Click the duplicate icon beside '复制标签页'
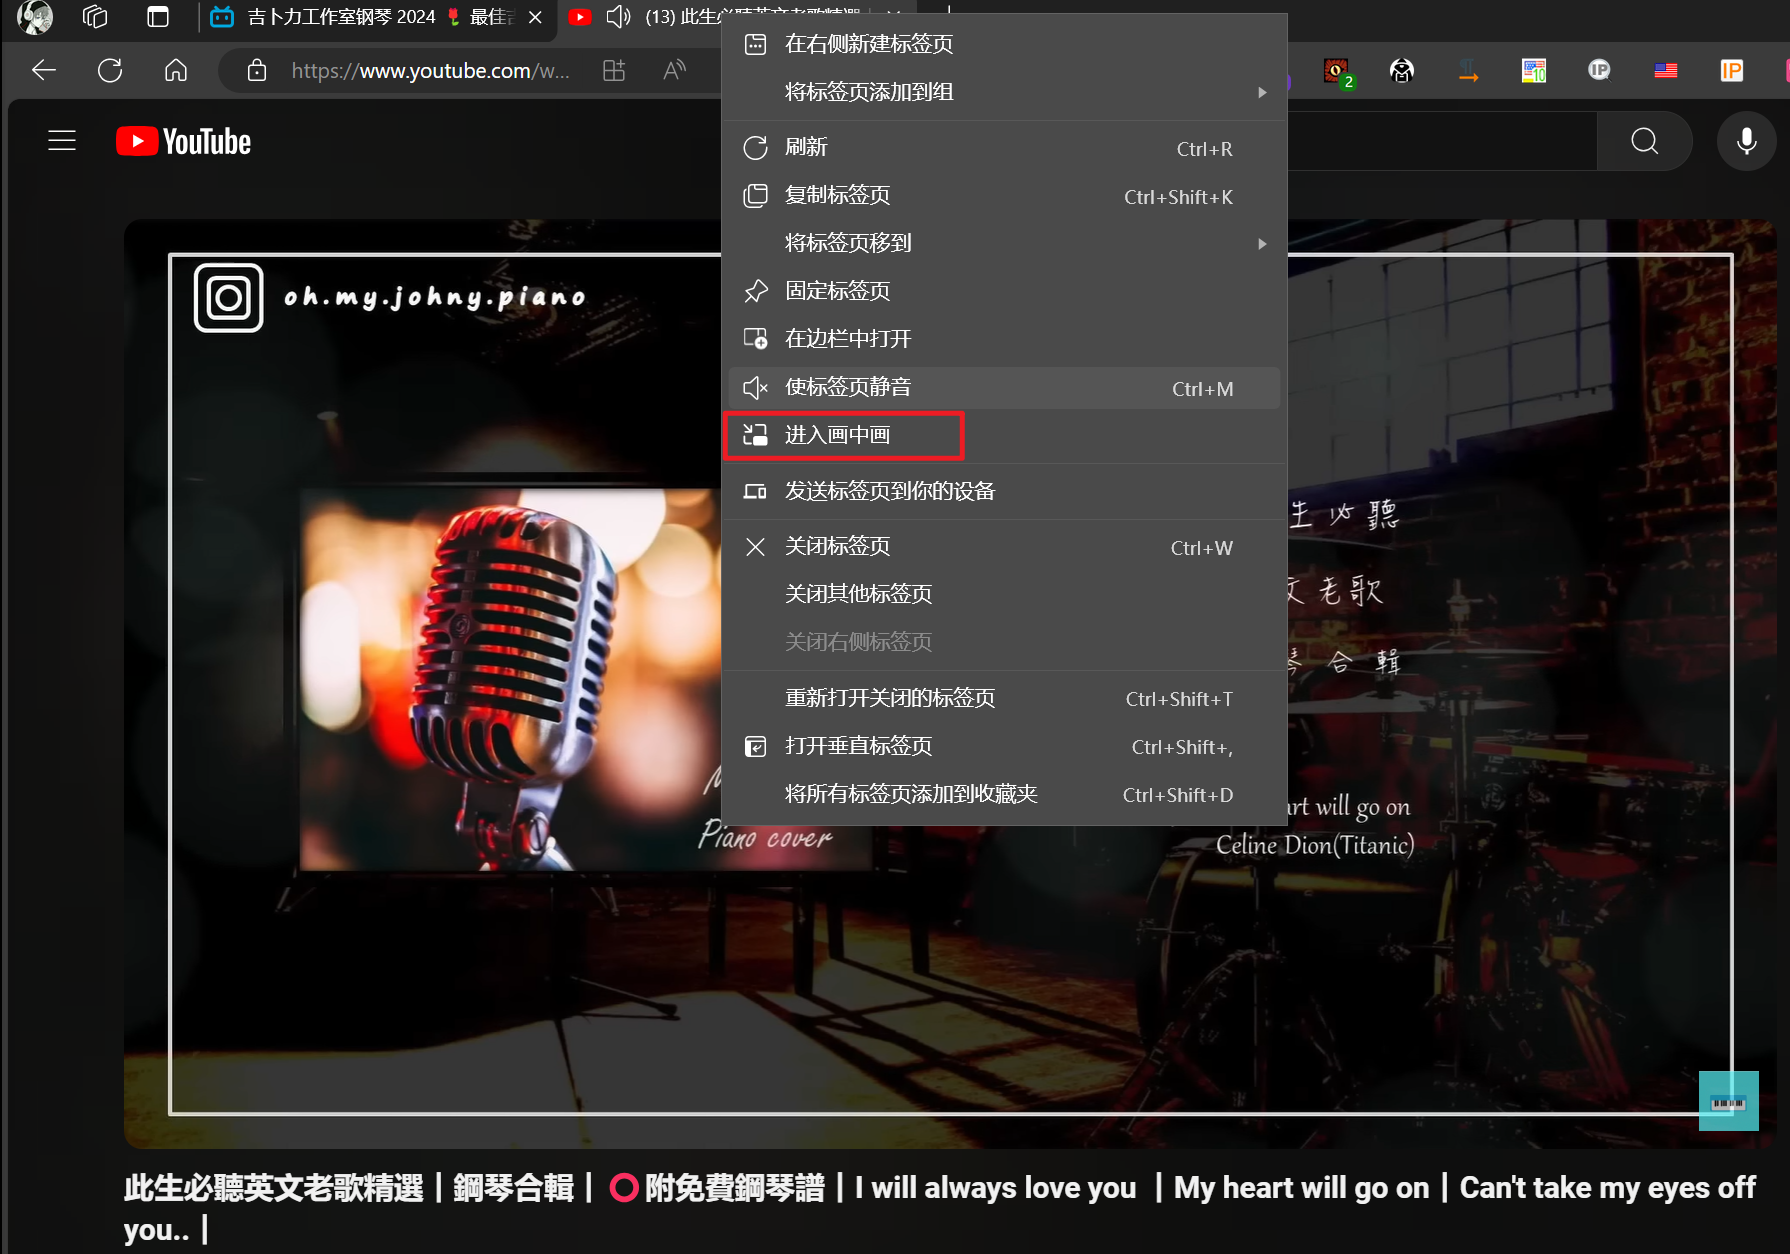Image resolution: width=1790 pixels, height=1254 pixels. [756, 196]
